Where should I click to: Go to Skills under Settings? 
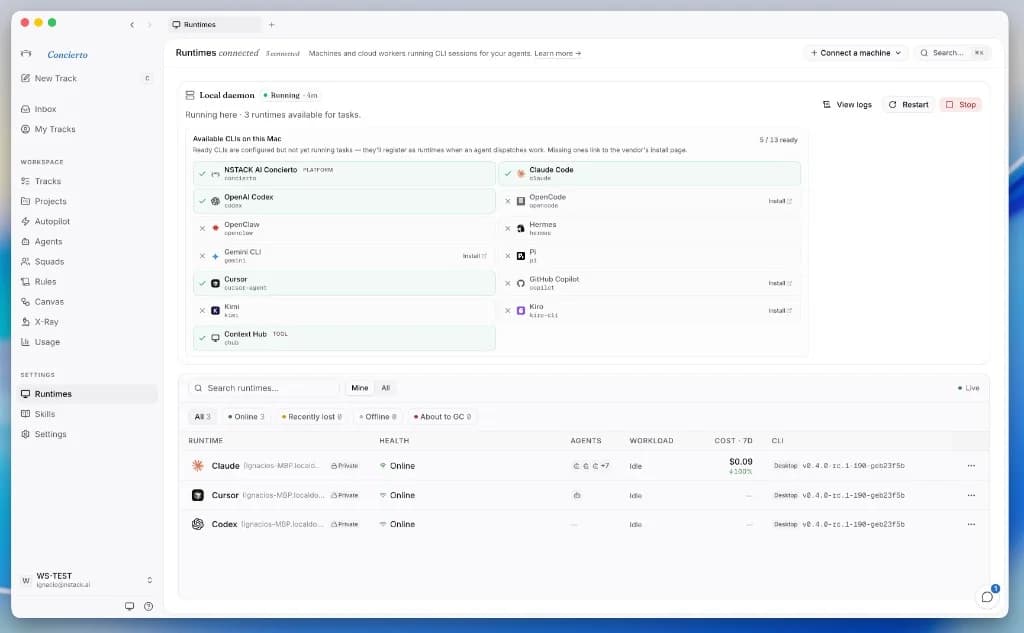pos(44,414)
